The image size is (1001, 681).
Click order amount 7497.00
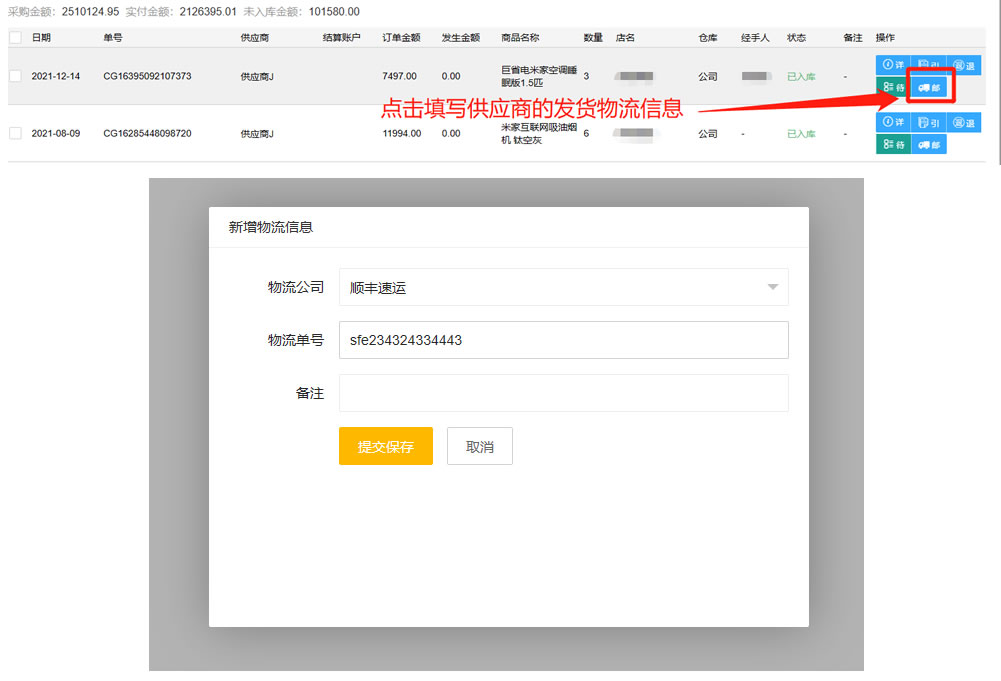click(400, 76)
